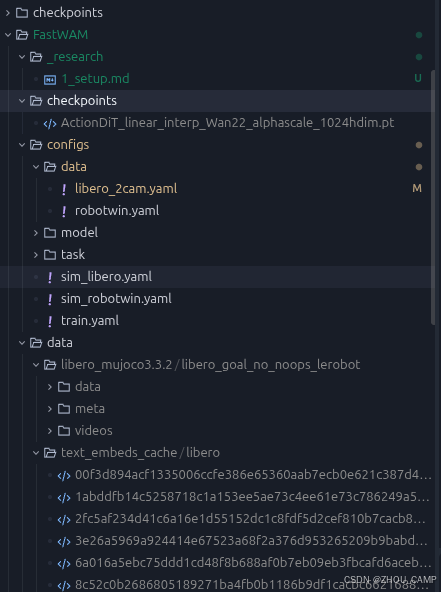The height and width of the screenshot is (592, 441).
Task: Select the FastWAM folder name
Action: 60,35
